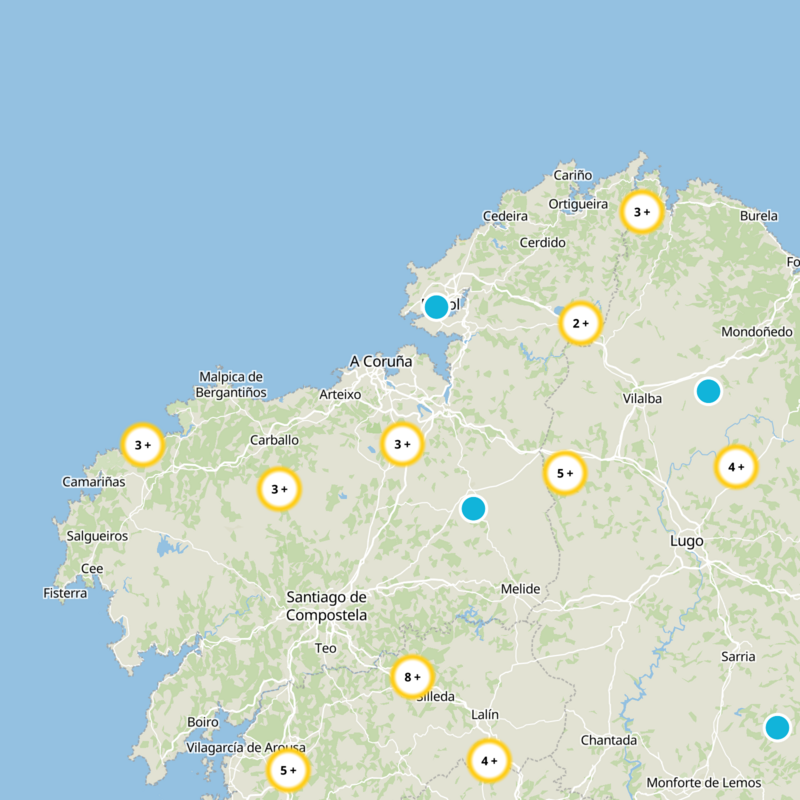Click the Chantada label
Screen dimensions: 800x800
pos(609,740)
